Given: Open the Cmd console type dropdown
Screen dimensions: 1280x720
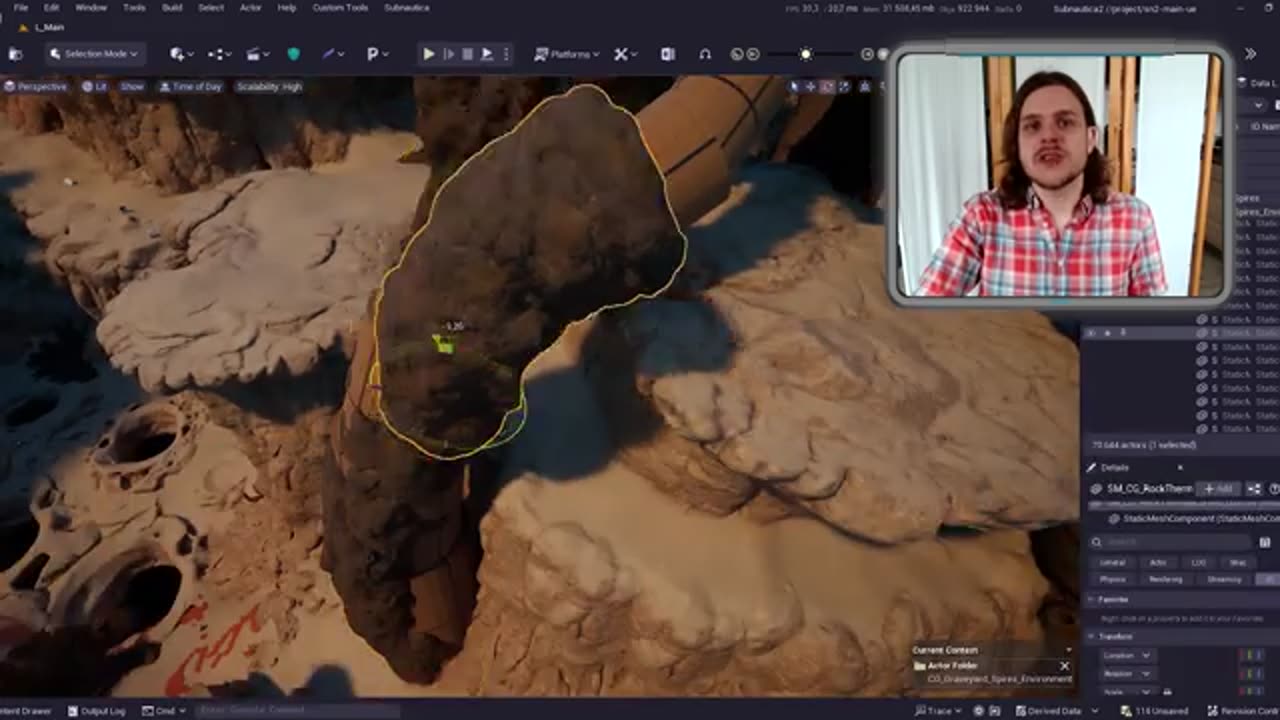Looking at the screenshot, I should (162, 711).
